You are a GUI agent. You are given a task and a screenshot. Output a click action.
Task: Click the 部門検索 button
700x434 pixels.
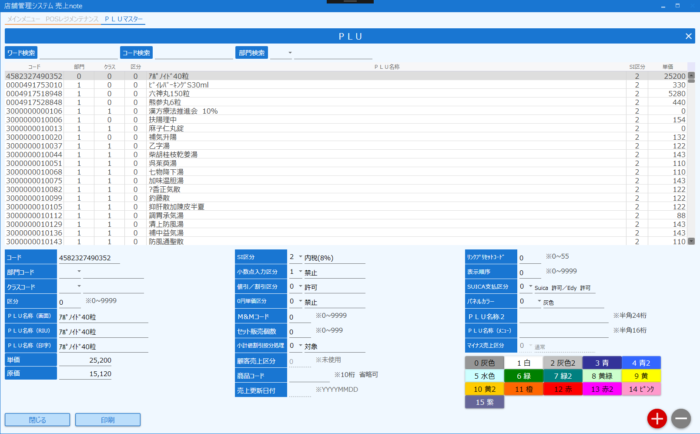tap(252, 52)
